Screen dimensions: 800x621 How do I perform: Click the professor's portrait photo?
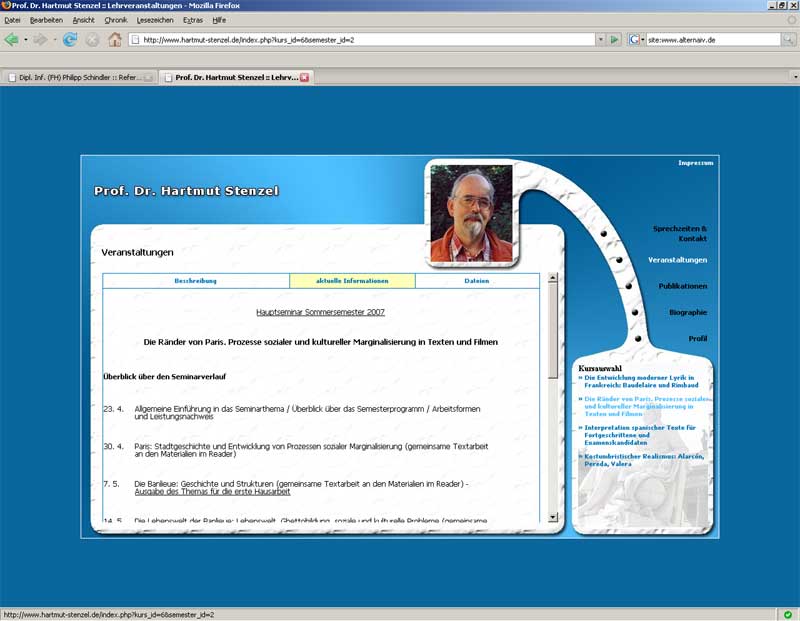(471, 213)
